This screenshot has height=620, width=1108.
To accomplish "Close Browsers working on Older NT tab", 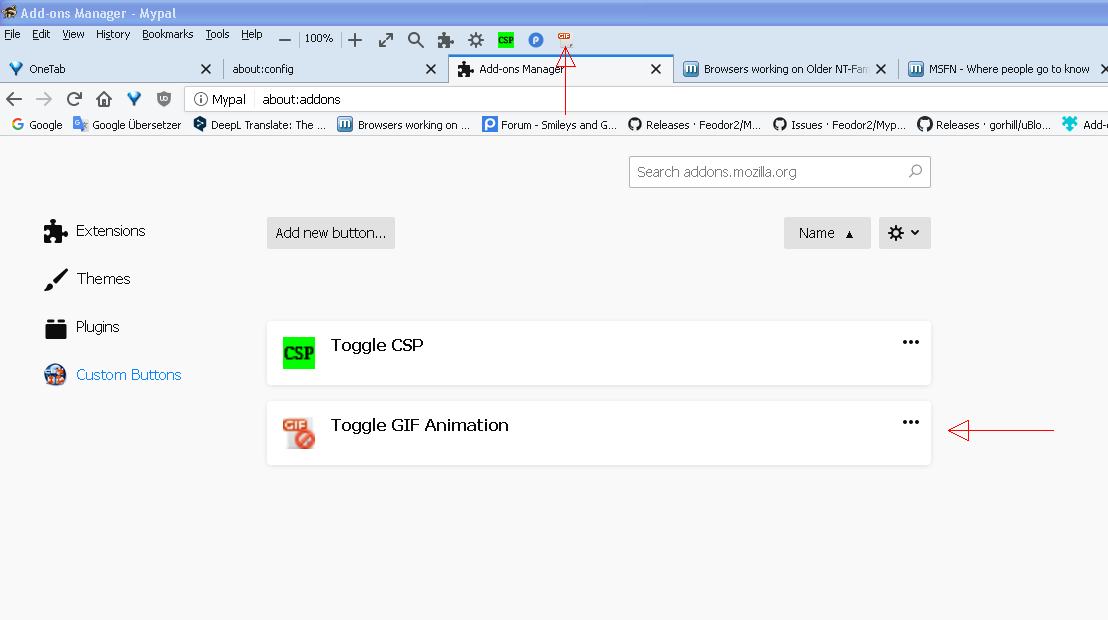I will click(880, 69).
